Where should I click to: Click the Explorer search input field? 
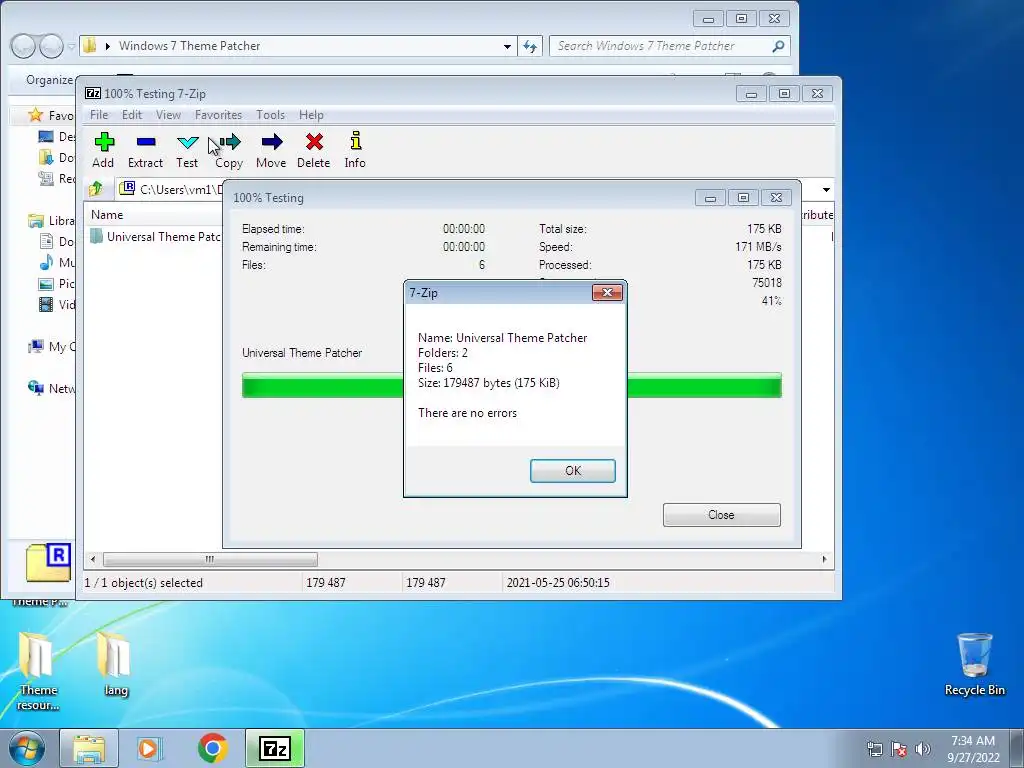pos(661,46)
